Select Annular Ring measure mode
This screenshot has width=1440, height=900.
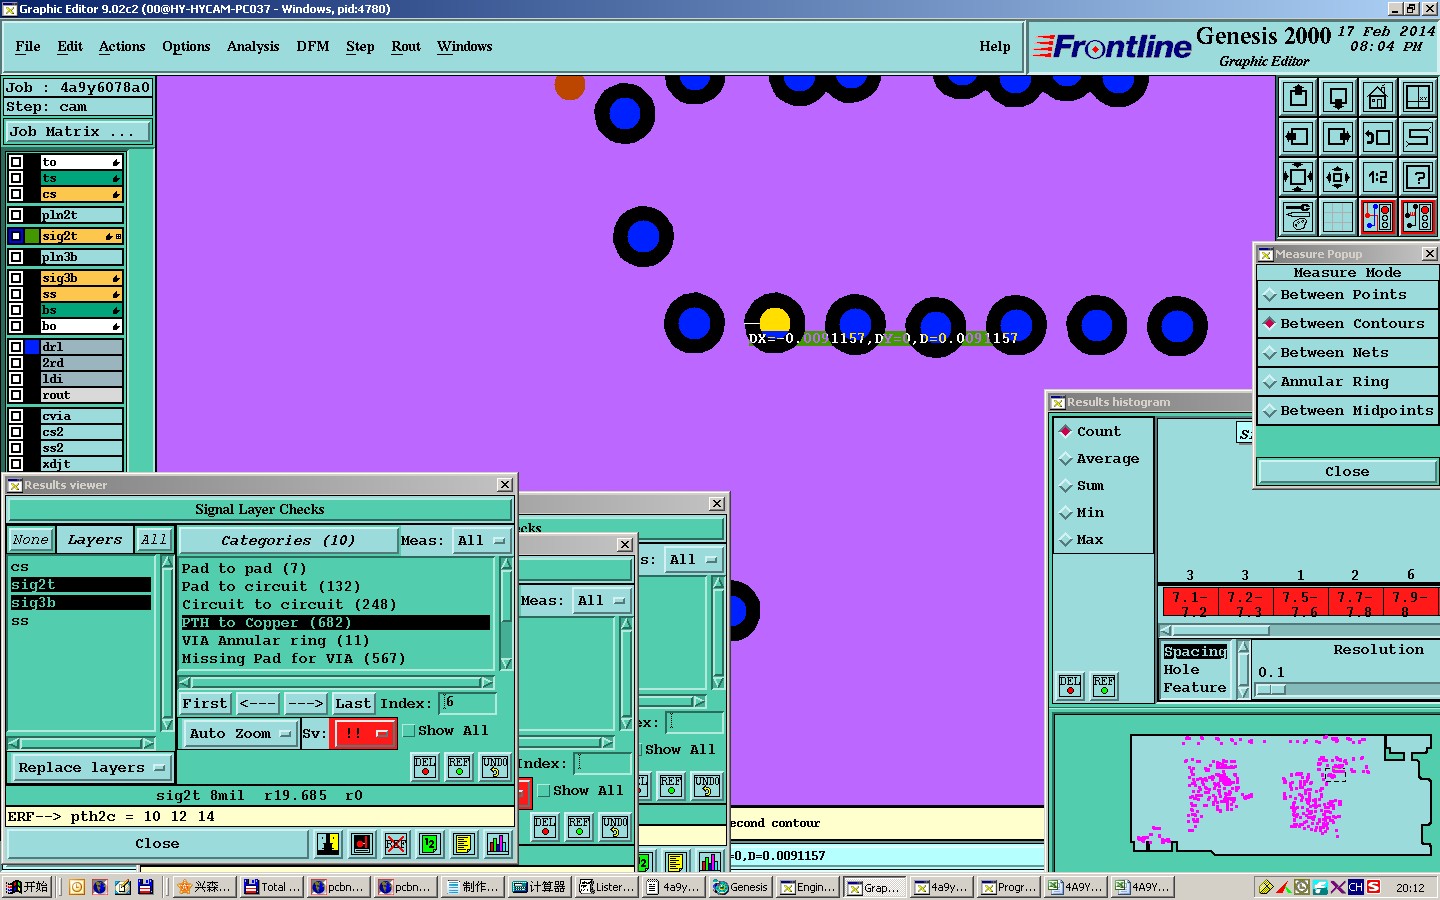pyautogui.click(x=1347, y=382)
